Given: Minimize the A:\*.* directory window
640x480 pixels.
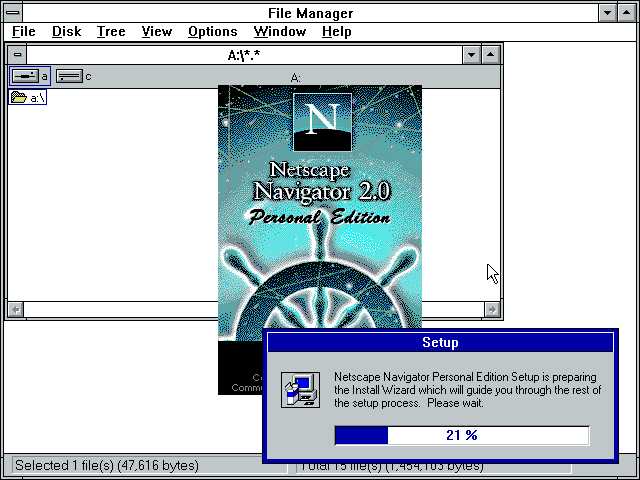Looking at the screenshot, I should tap(471, 54).
